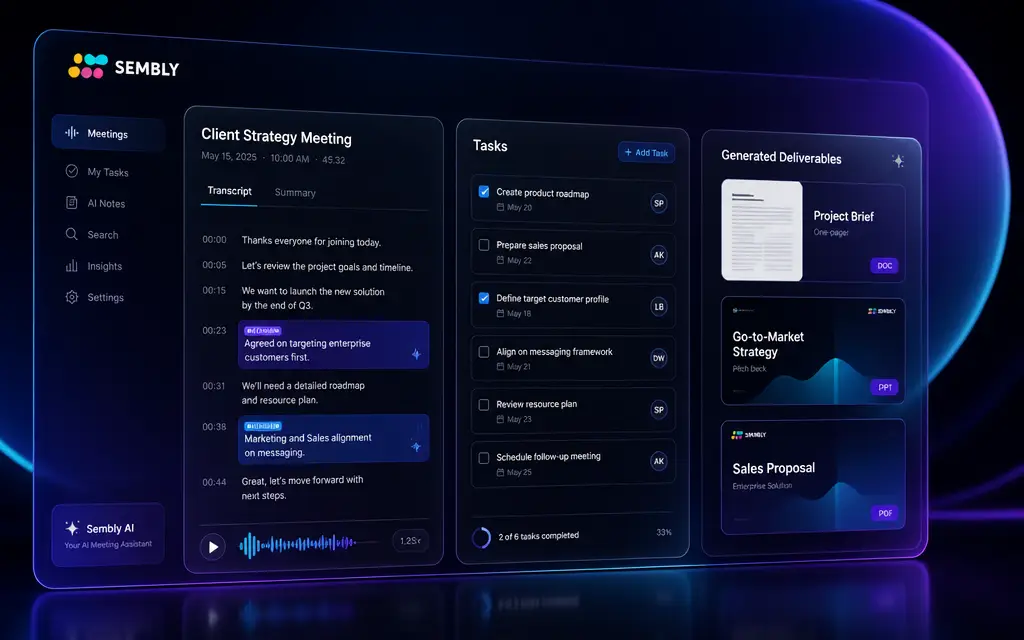Open Search in the sidebar
Screen dimensions: 1024x640
point(92,234)
